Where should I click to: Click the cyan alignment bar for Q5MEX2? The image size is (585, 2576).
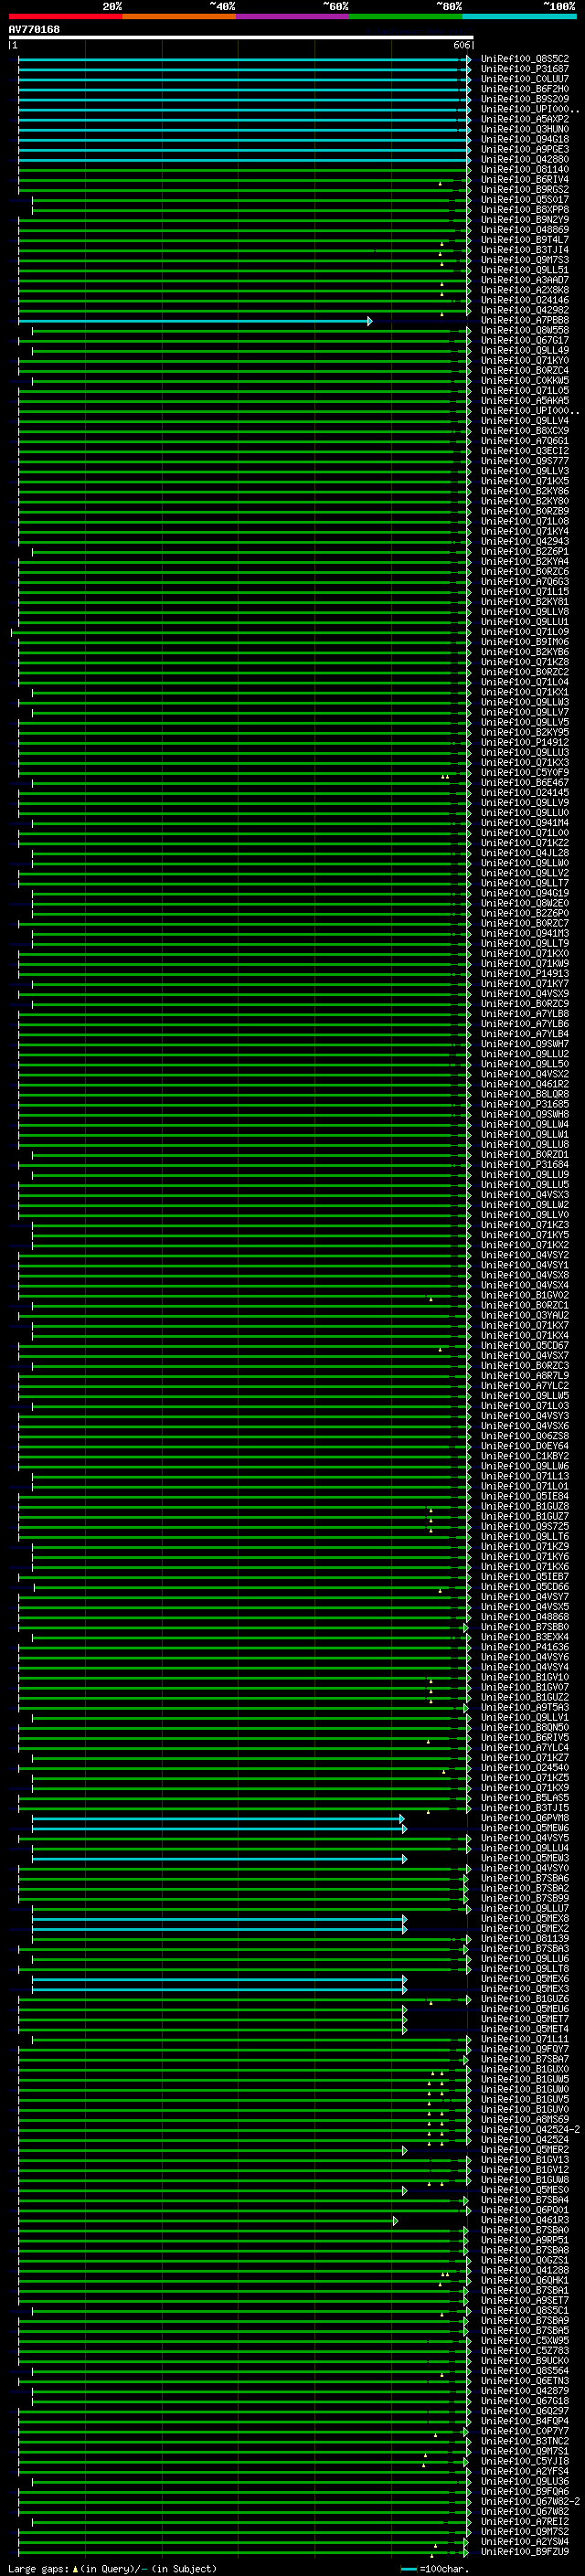[219, 1929]
